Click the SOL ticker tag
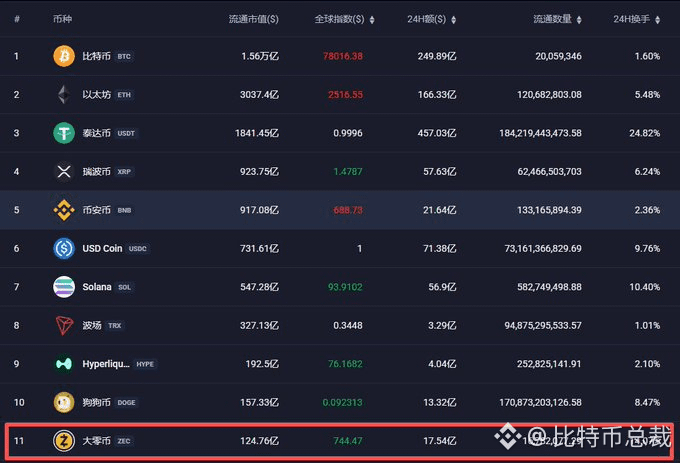This screenshot has width=680, height=463. pyautogui.click(x=124, y=287)
